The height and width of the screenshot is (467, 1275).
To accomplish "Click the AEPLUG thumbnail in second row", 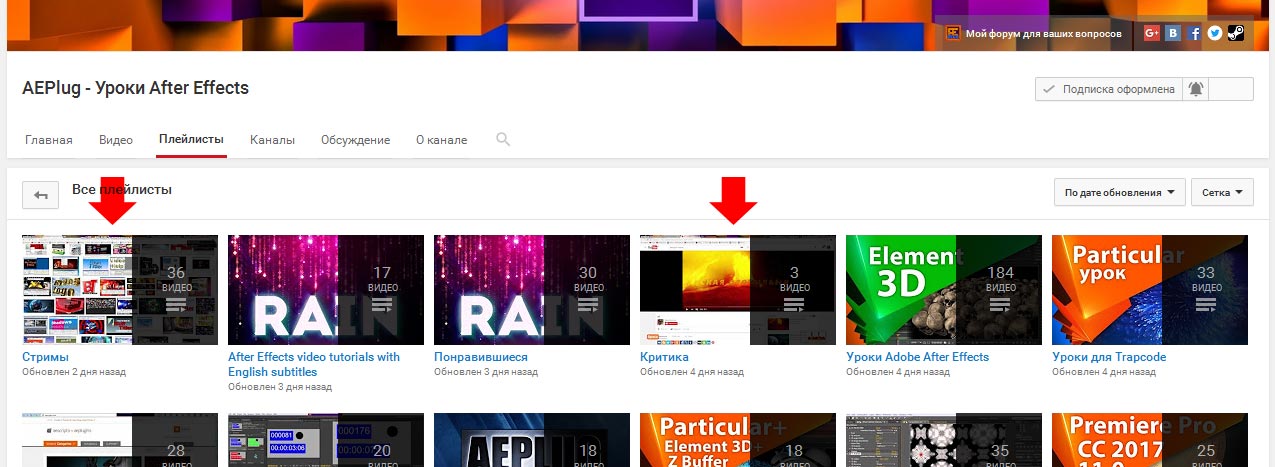I will (x=532, y=440).
